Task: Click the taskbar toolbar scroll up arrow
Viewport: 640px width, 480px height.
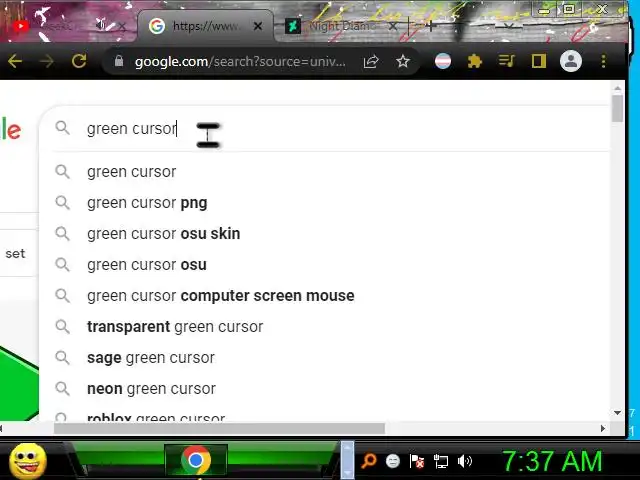Action: coord(347,447)
